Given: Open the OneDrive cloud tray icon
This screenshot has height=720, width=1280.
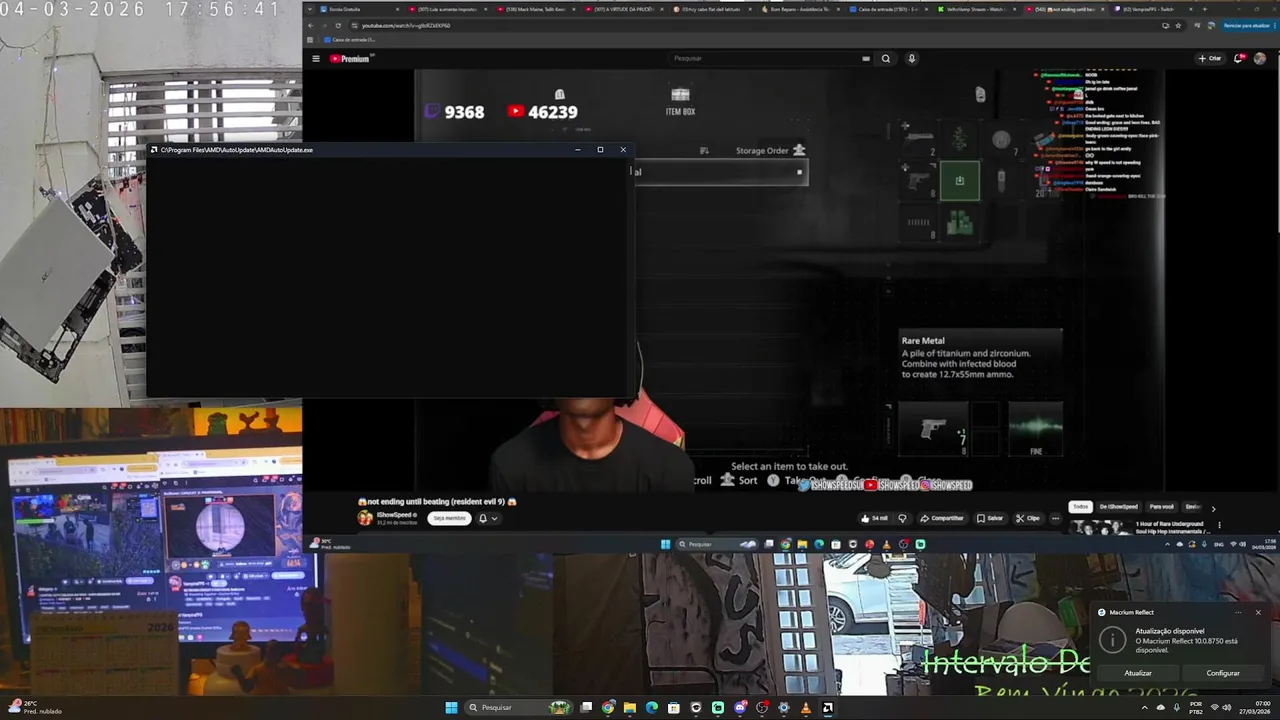Looking at the screenshot, I should [1160, 708].
